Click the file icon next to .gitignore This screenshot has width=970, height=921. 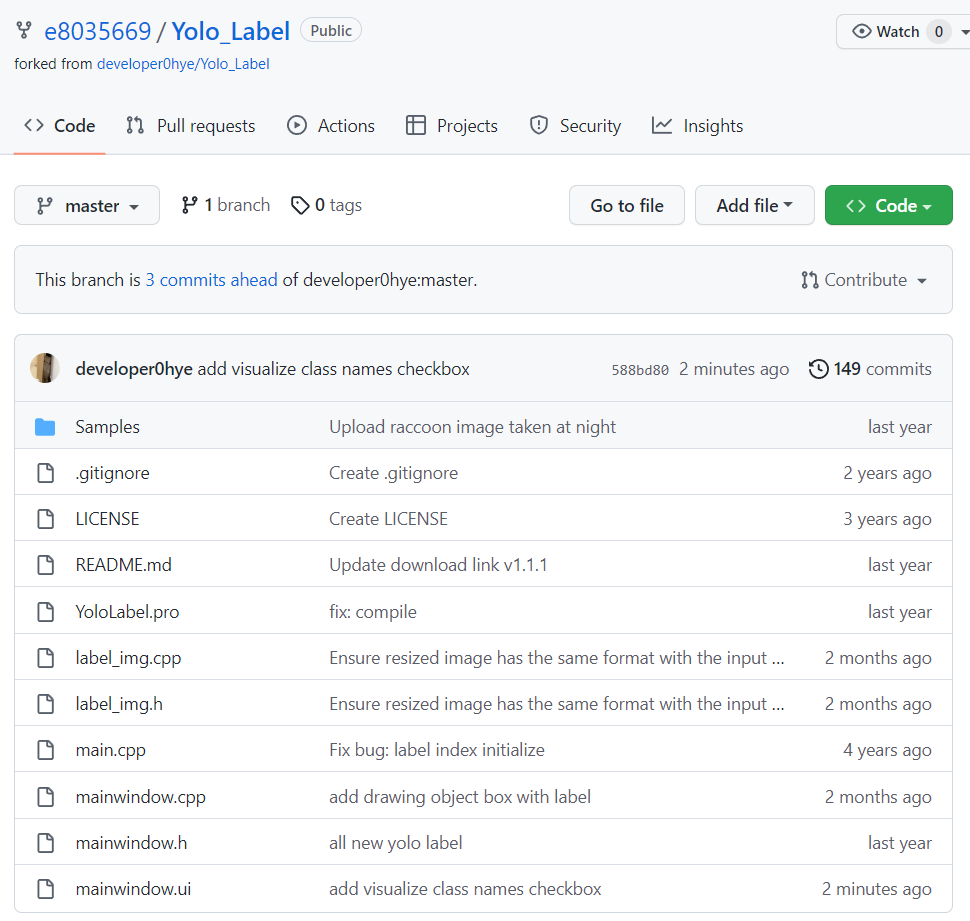(46, 473)
